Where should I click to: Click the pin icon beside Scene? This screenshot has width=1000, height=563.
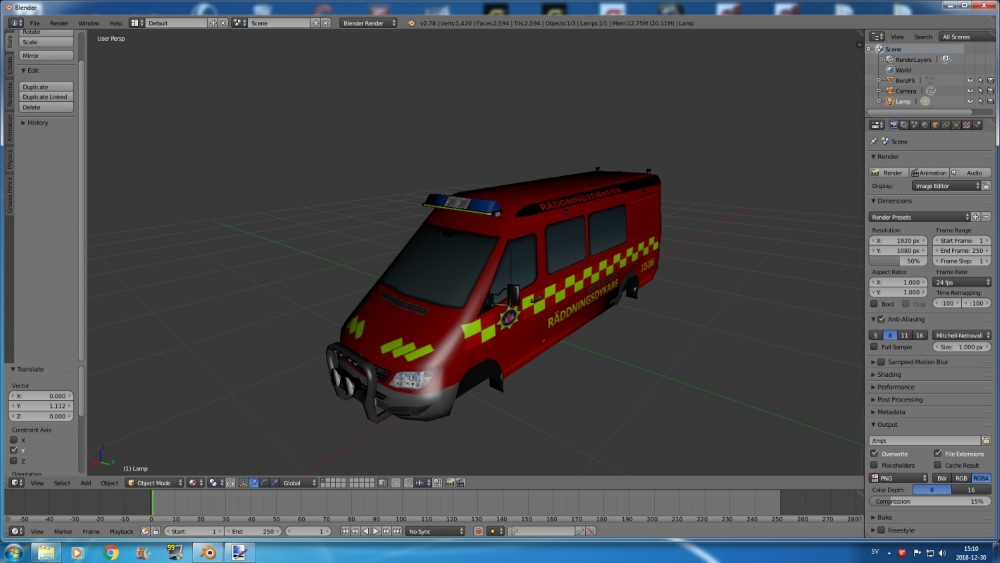pos(874,141)
